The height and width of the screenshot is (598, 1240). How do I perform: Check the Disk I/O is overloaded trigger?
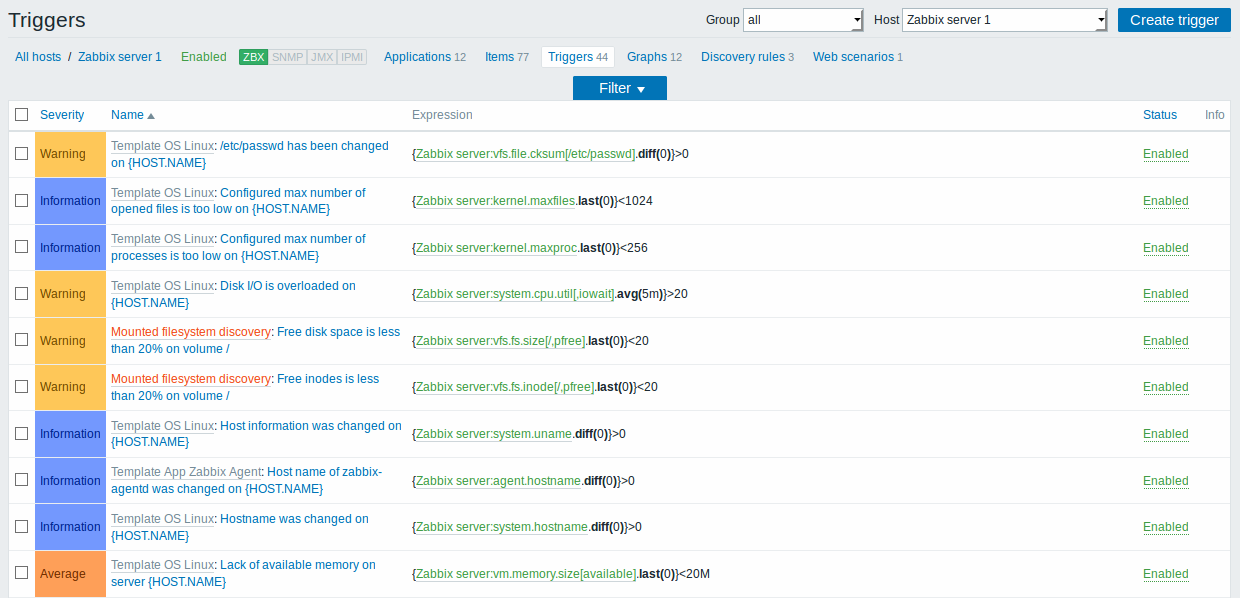[x=22, y=294]
